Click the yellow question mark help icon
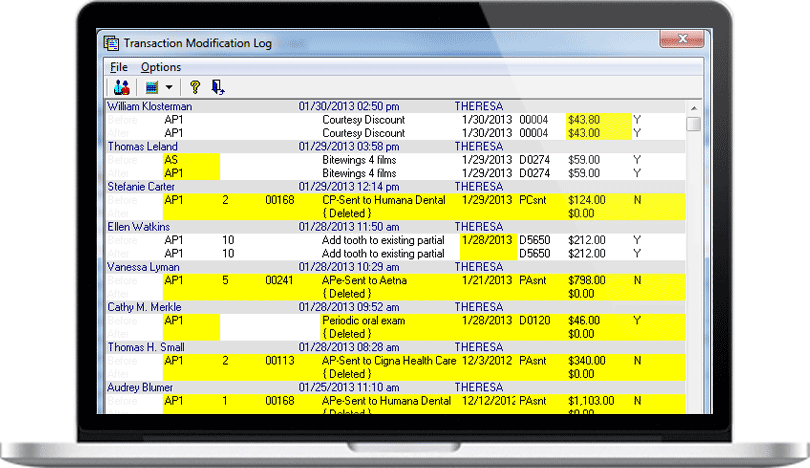 (195, 87)
